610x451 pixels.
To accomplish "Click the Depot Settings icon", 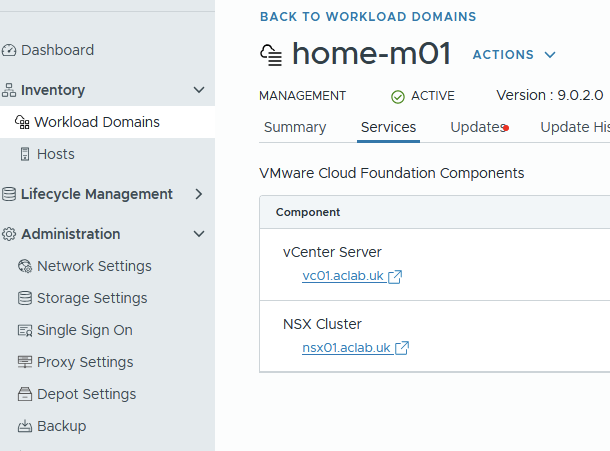I will [x=26, y=394].
